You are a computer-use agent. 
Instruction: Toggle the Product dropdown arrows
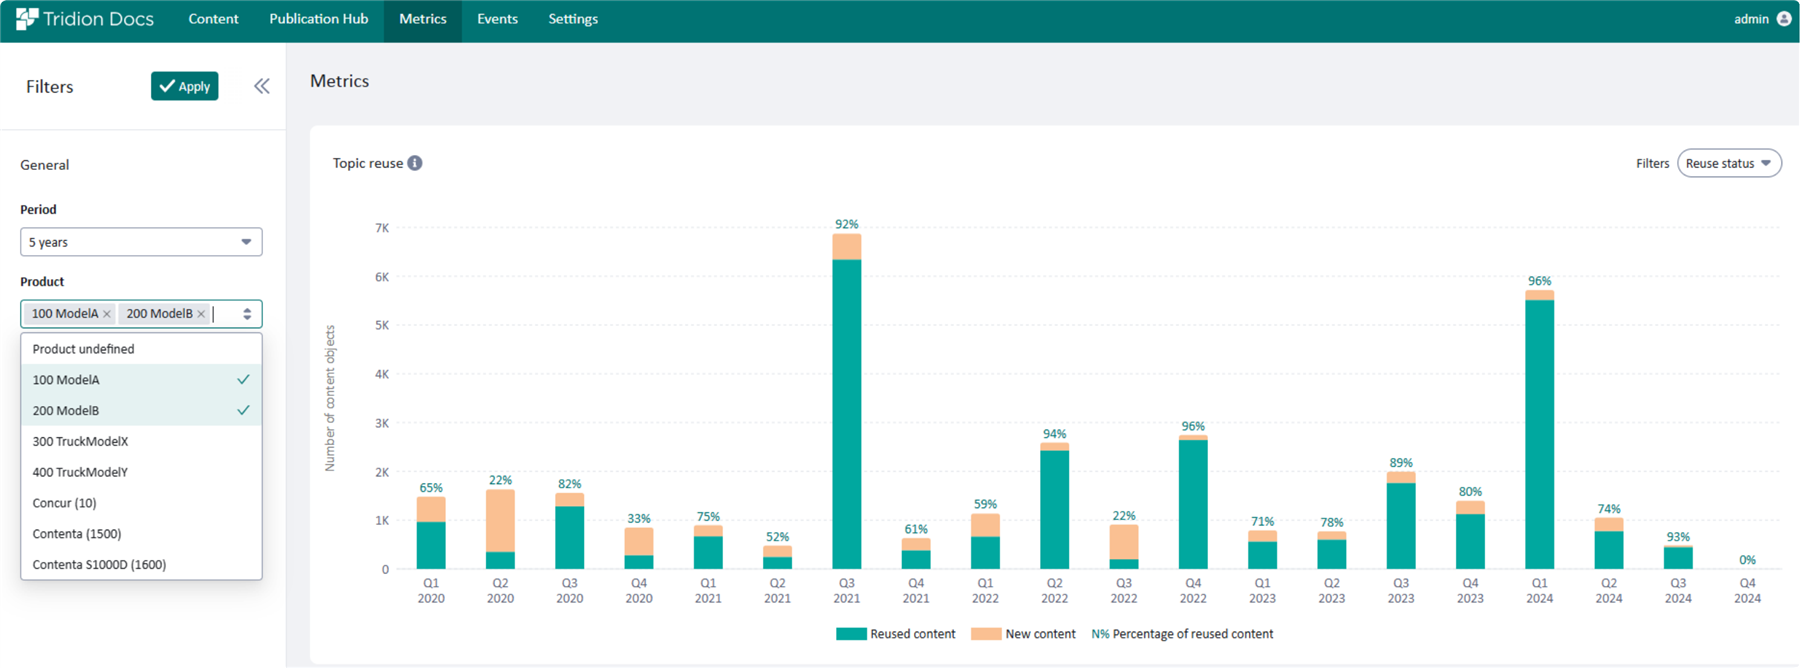point(247,314)
